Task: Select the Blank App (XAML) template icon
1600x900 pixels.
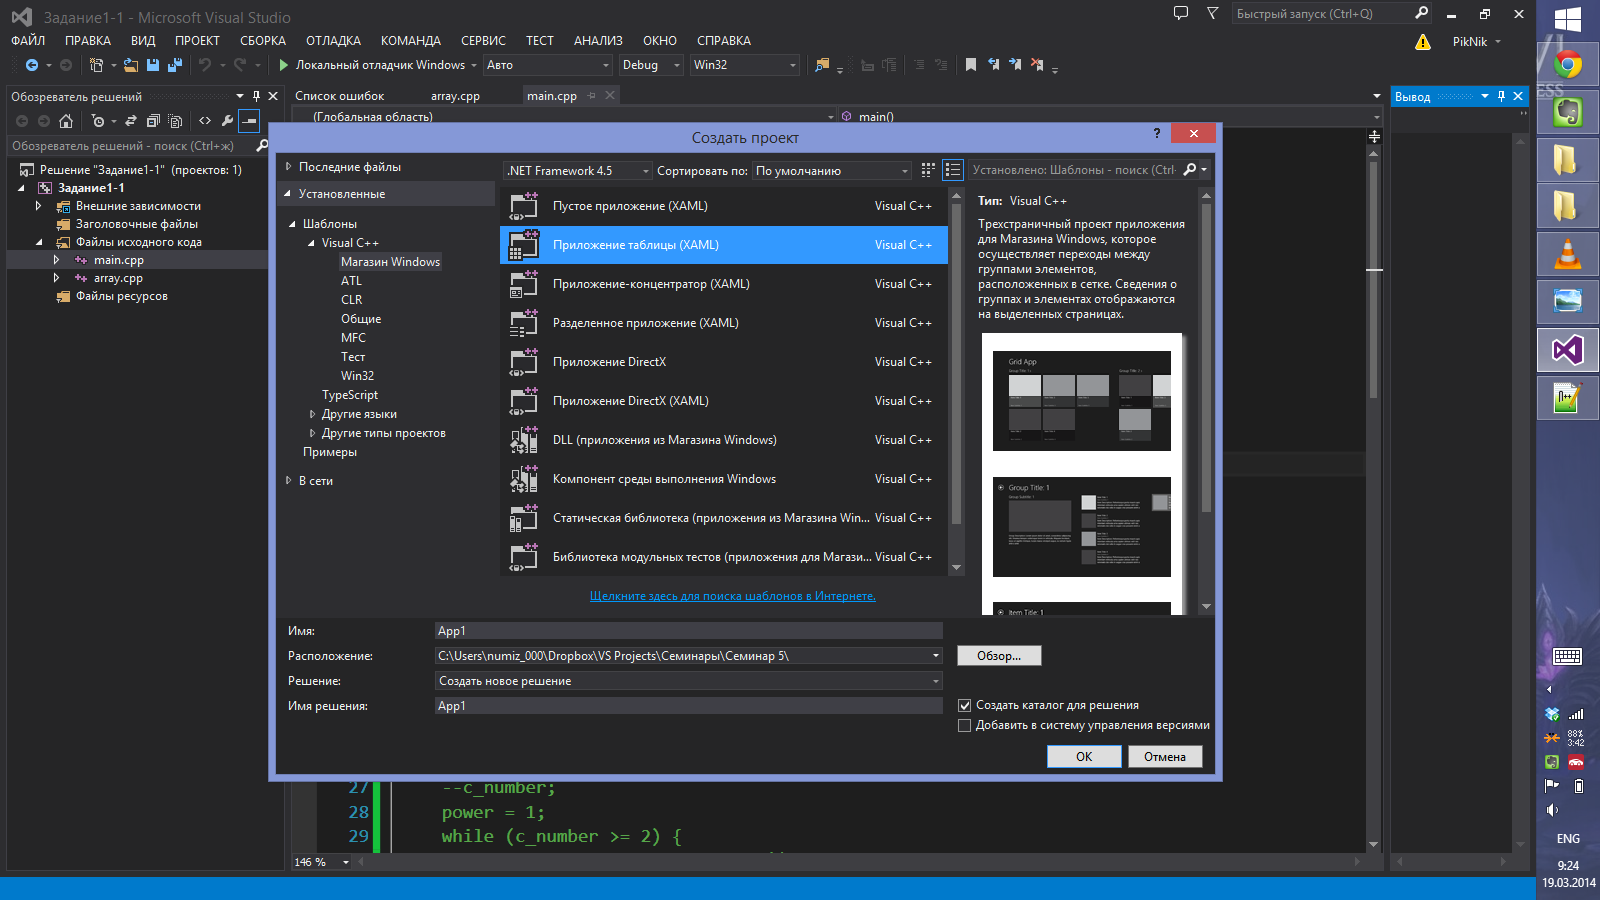Action: 524,206
